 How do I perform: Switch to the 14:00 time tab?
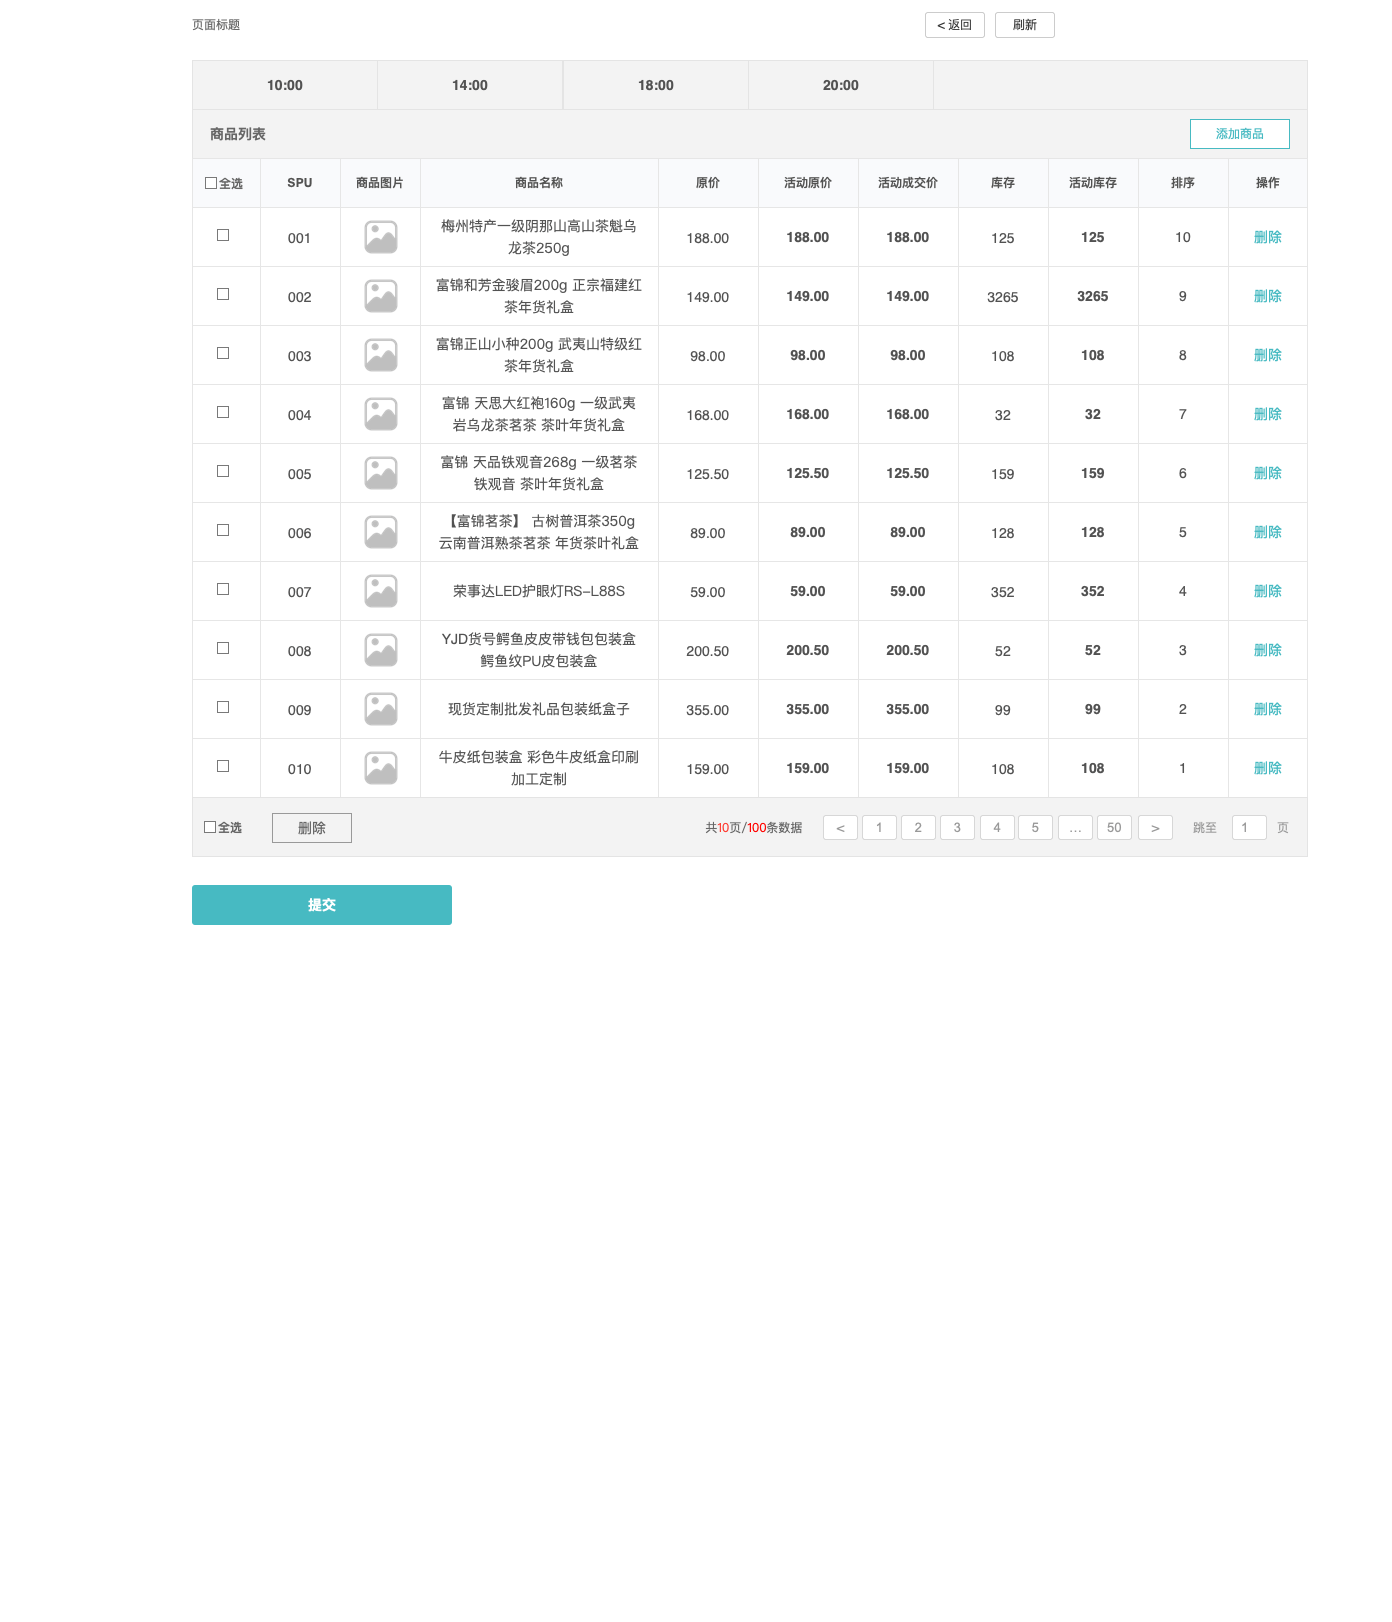pos(470,85)
